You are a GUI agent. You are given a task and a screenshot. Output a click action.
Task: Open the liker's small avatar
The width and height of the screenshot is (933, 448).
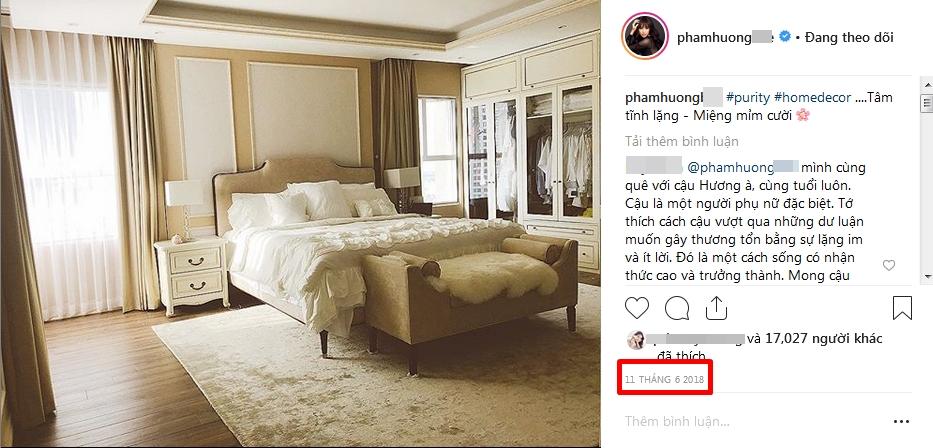point(636,340)
